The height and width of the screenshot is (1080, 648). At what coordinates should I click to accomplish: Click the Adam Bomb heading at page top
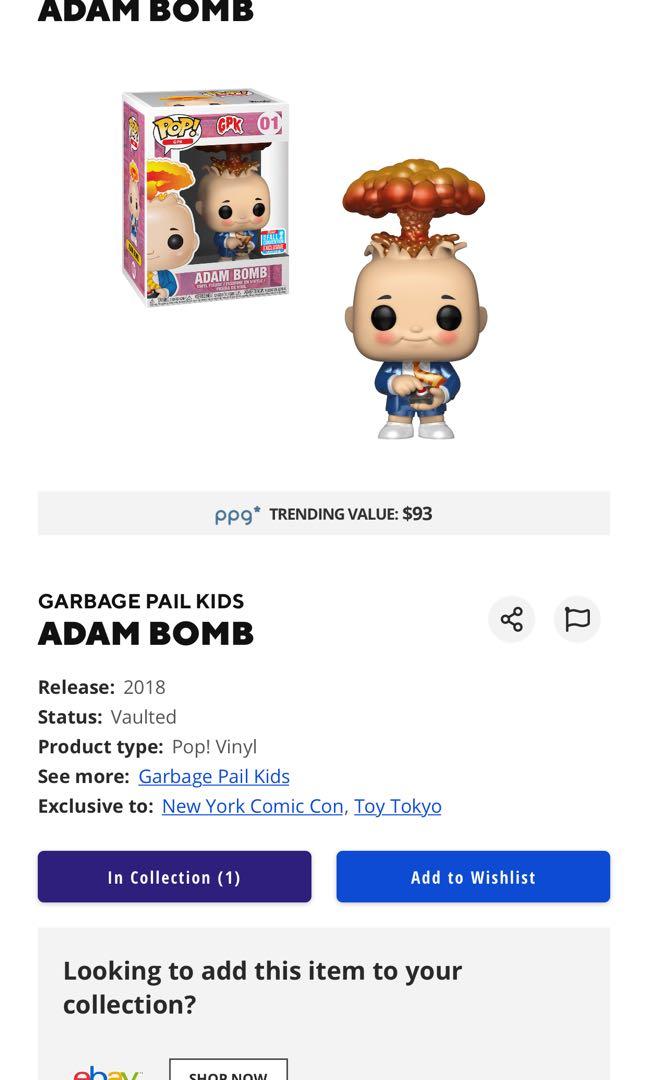coord(146,11)
